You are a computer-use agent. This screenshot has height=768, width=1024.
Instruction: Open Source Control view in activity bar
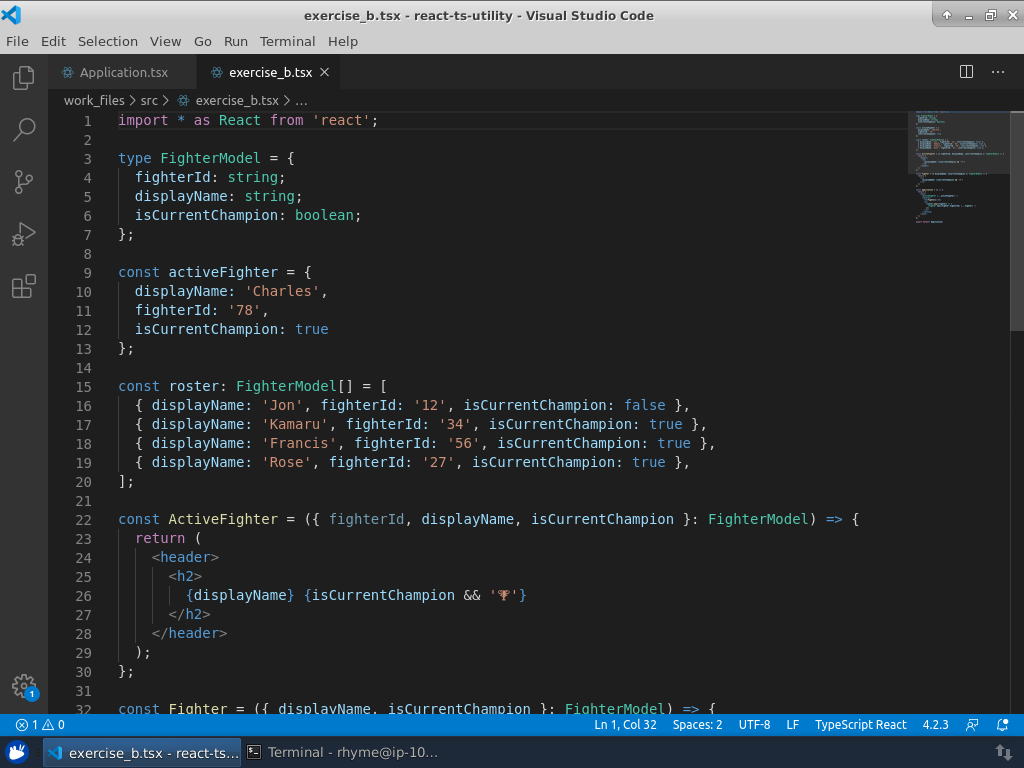[24, 182]
